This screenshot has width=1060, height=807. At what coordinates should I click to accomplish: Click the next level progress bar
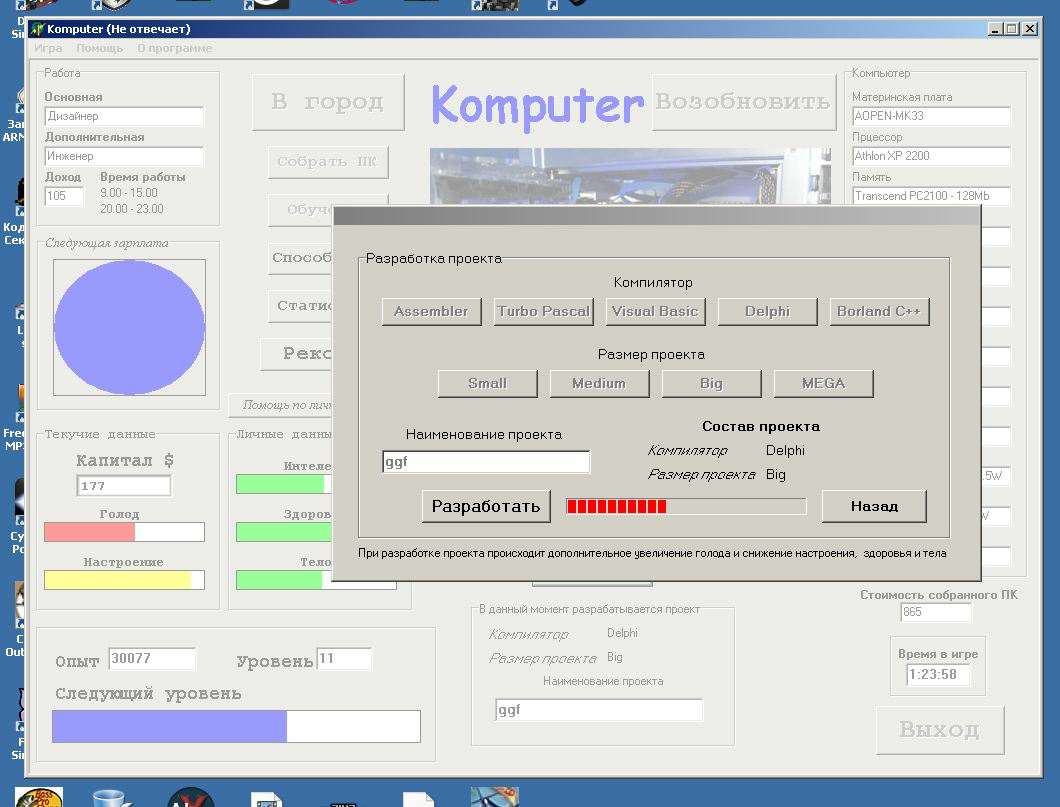click(x=236, y=726)
